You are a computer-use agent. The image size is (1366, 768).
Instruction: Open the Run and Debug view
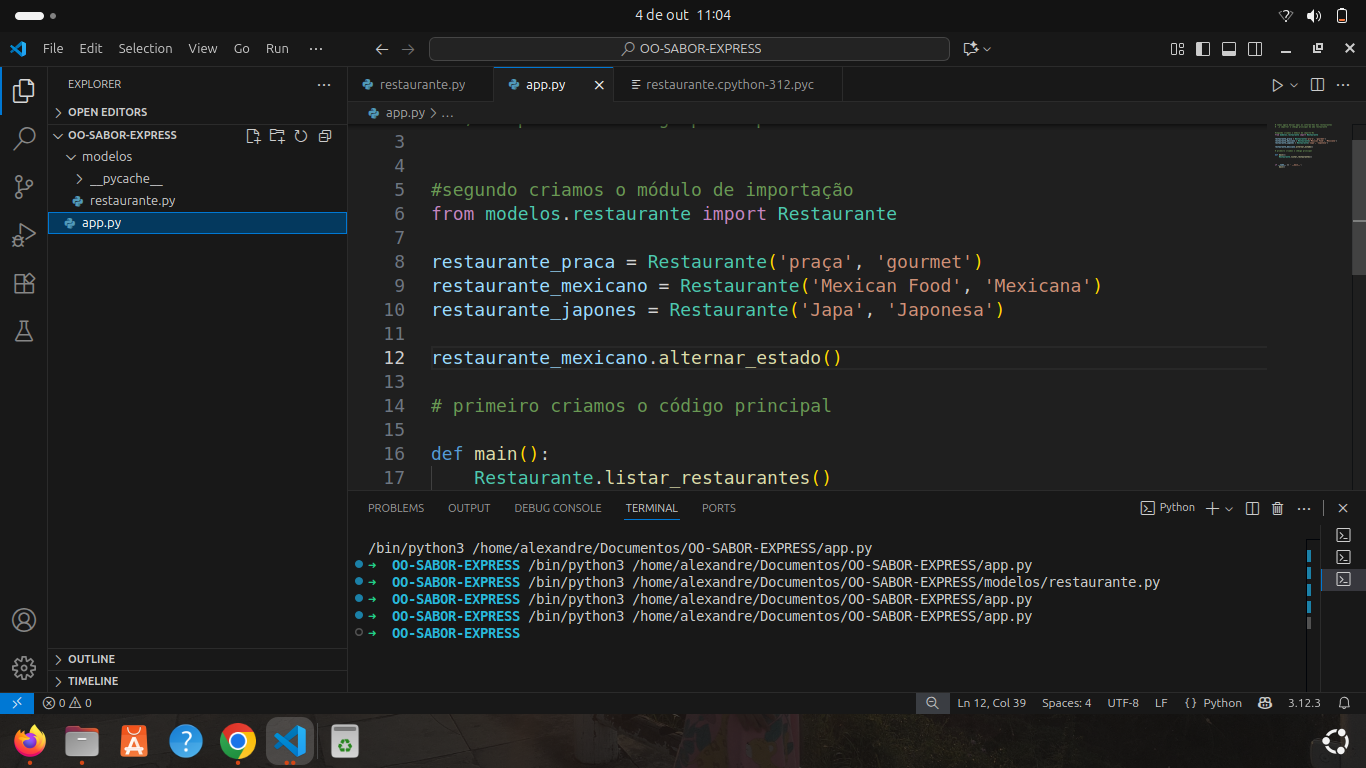click(24, 235)
